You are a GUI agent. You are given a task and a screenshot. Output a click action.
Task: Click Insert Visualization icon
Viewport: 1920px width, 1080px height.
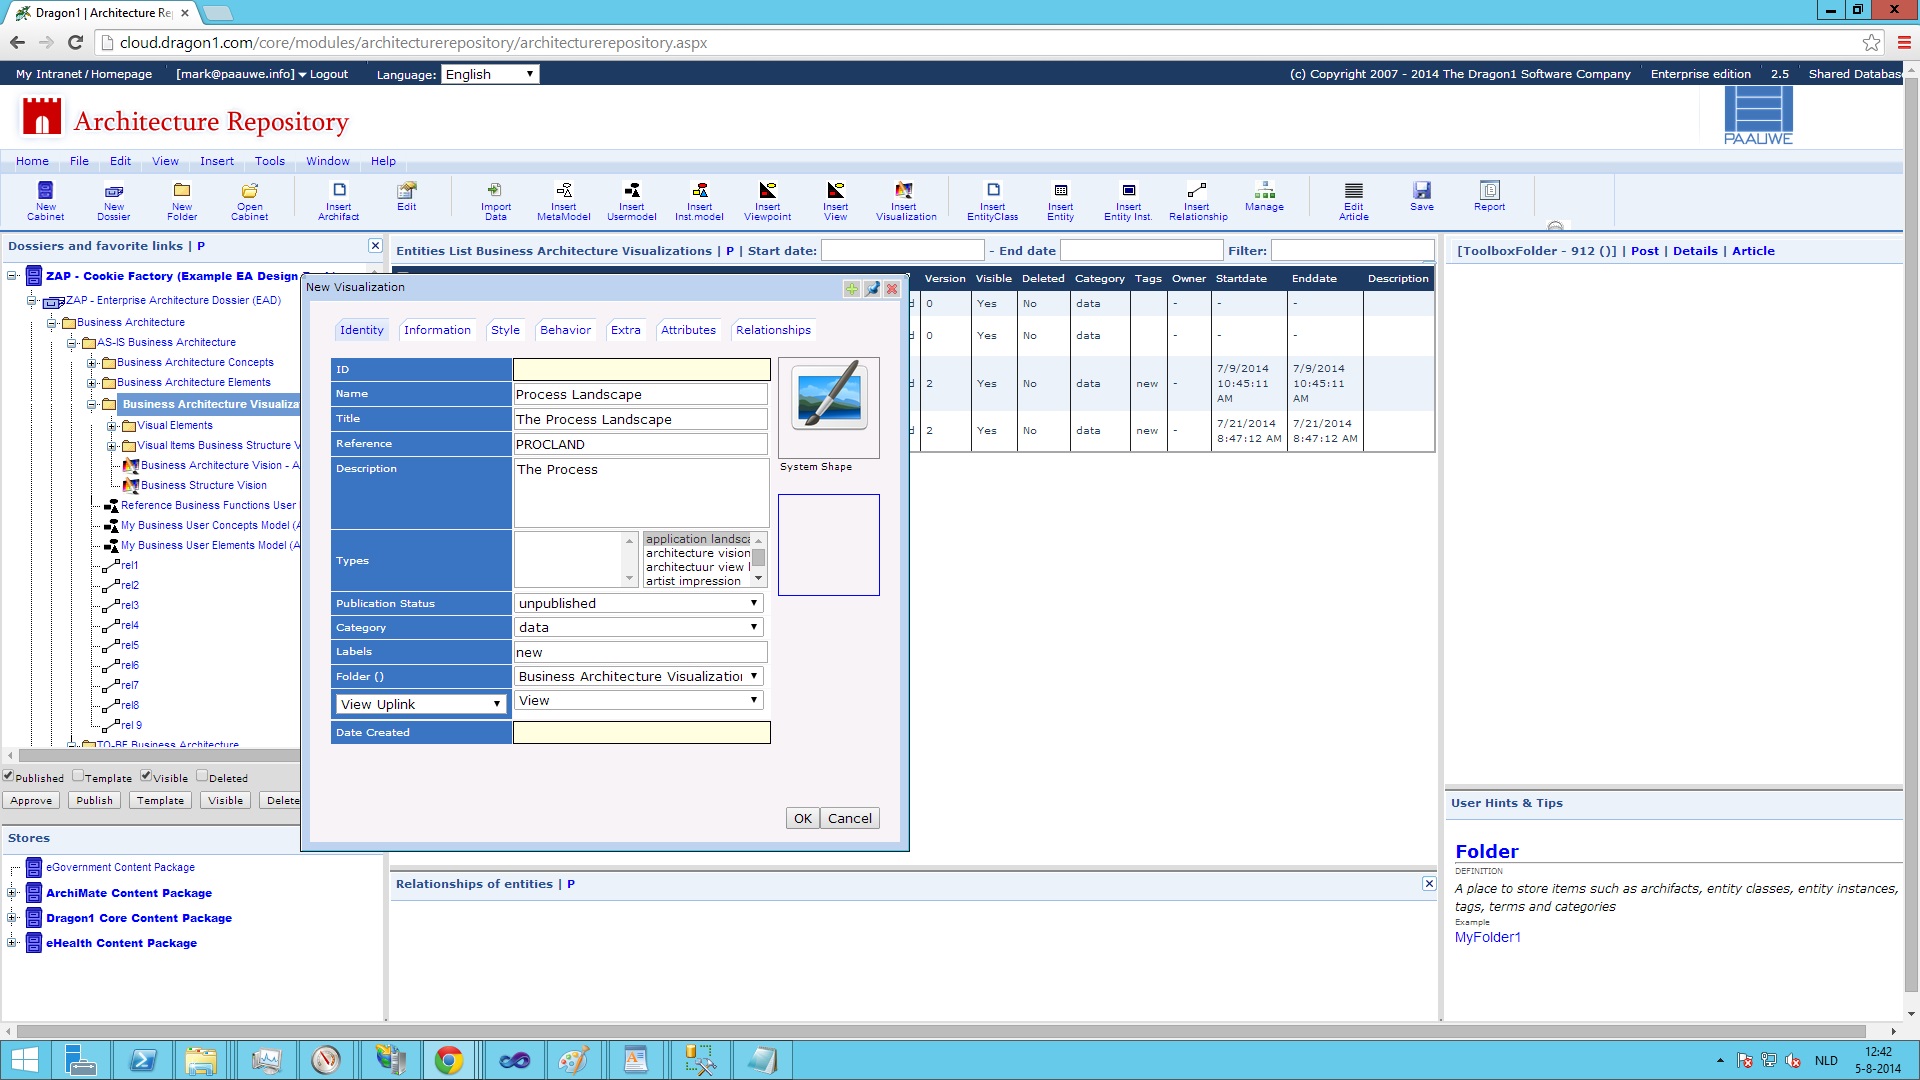tap(906, 201)
